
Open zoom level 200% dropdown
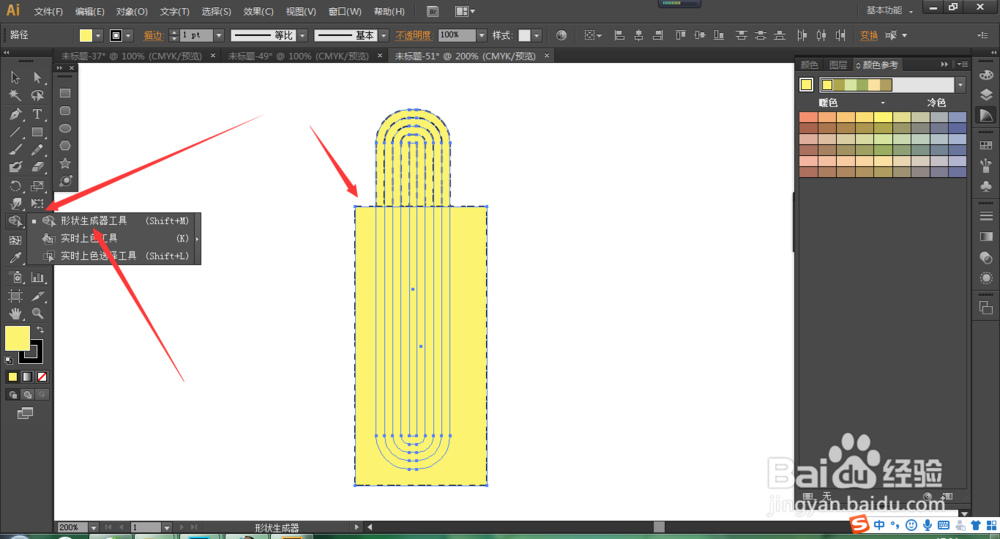tap(93, 528)
